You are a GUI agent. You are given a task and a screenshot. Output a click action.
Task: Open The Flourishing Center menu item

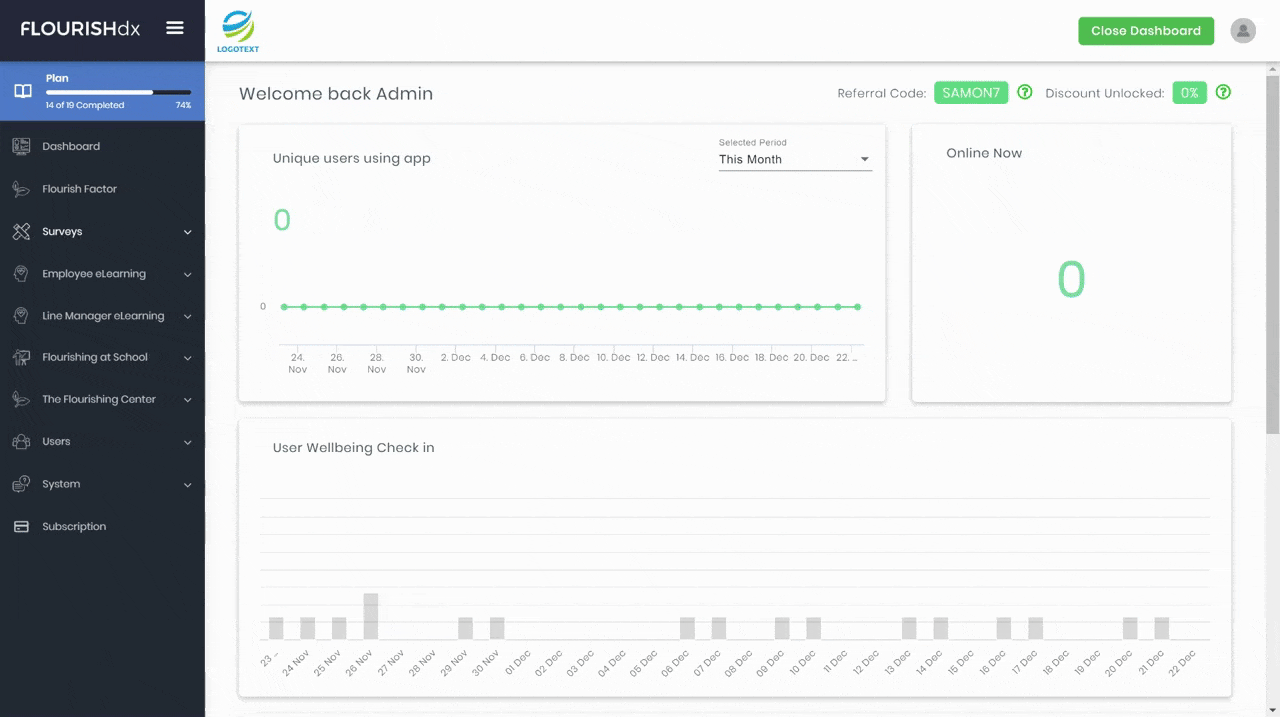click(x=102, y=399)
